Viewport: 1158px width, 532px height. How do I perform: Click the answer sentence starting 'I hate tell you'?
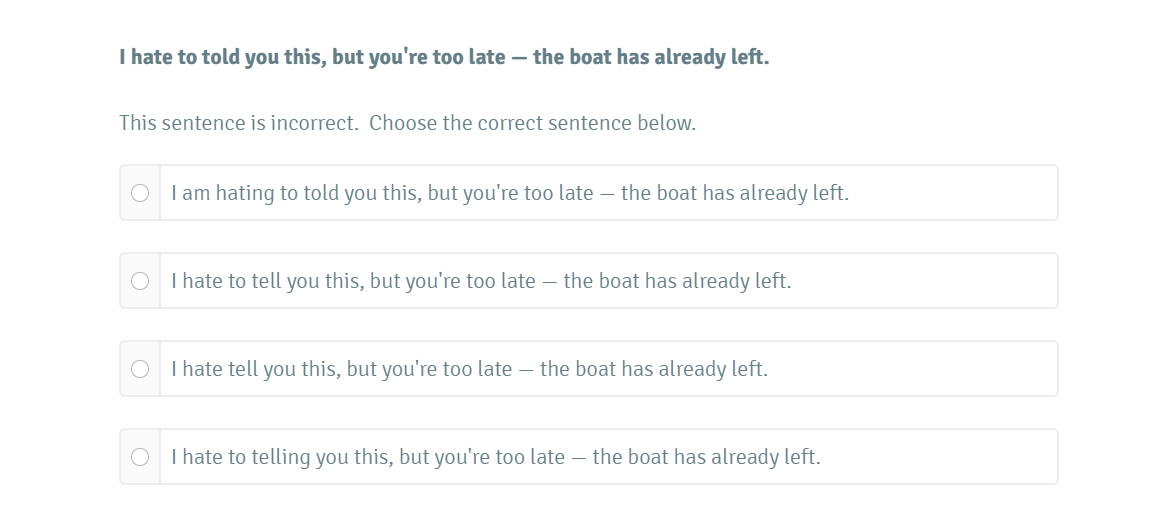click(469, 369)
